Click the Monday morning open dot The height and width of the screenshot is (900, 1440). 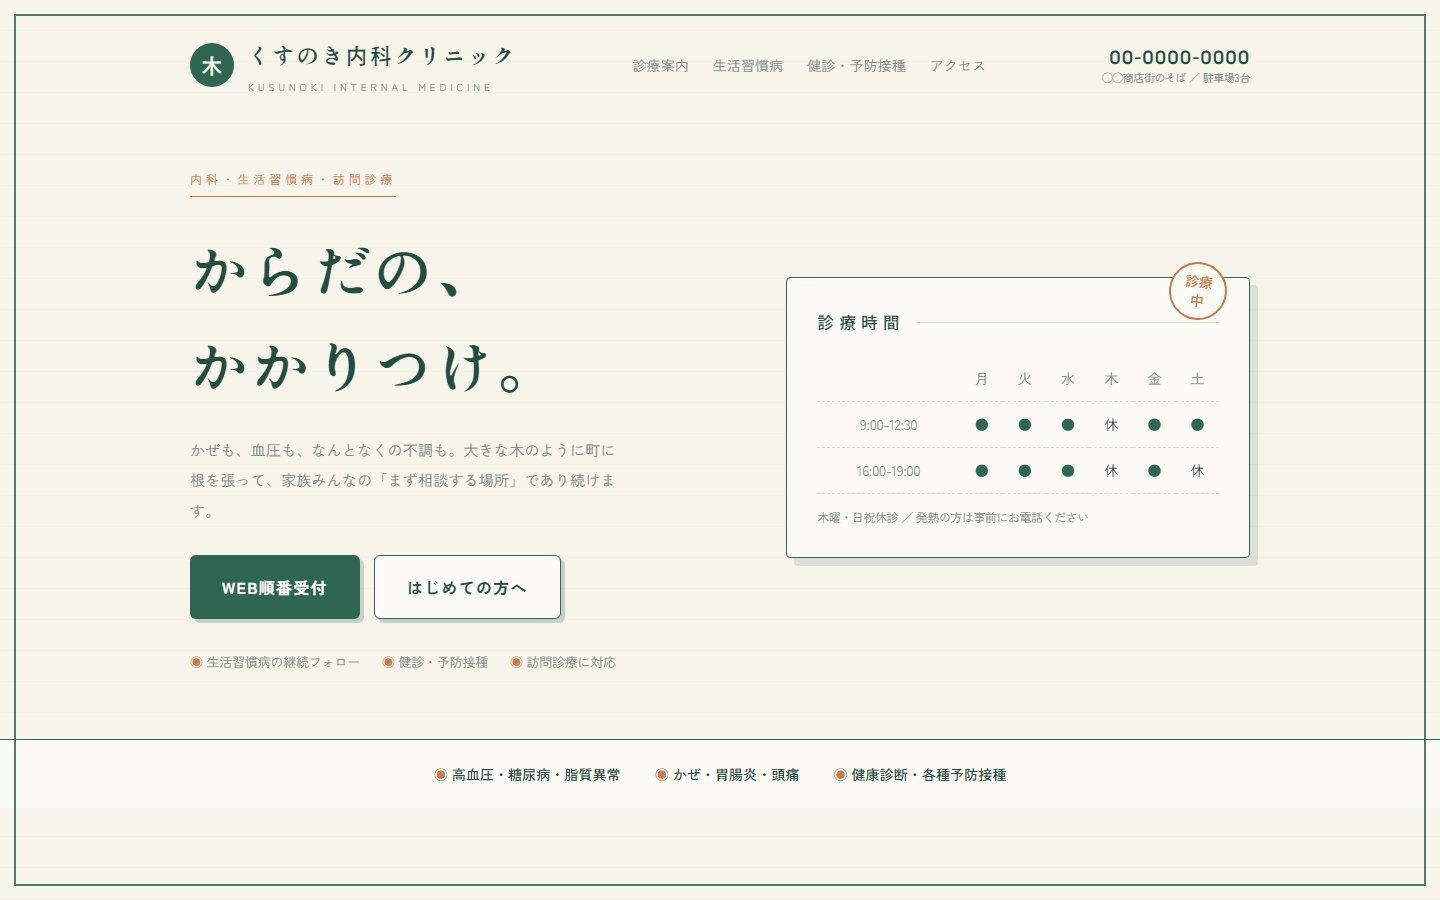tap(982, 425)
